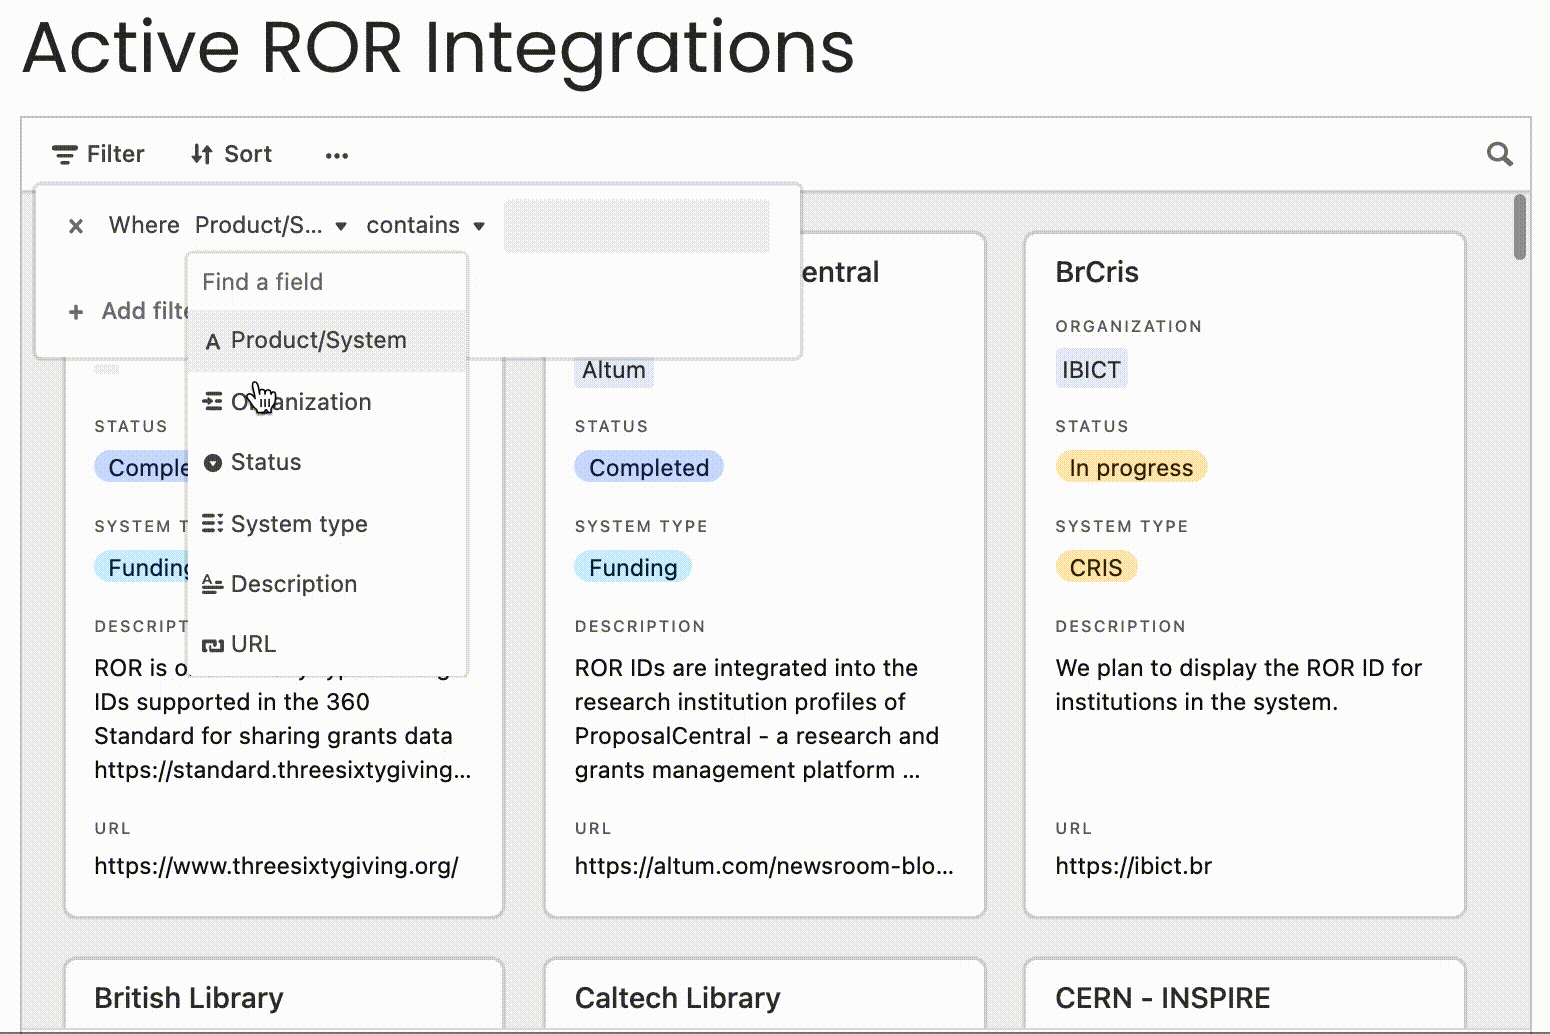The height and width of the screenshot is (1034, 1550).
Task: Choose Description field from list
Action: [x=293, y=584]
